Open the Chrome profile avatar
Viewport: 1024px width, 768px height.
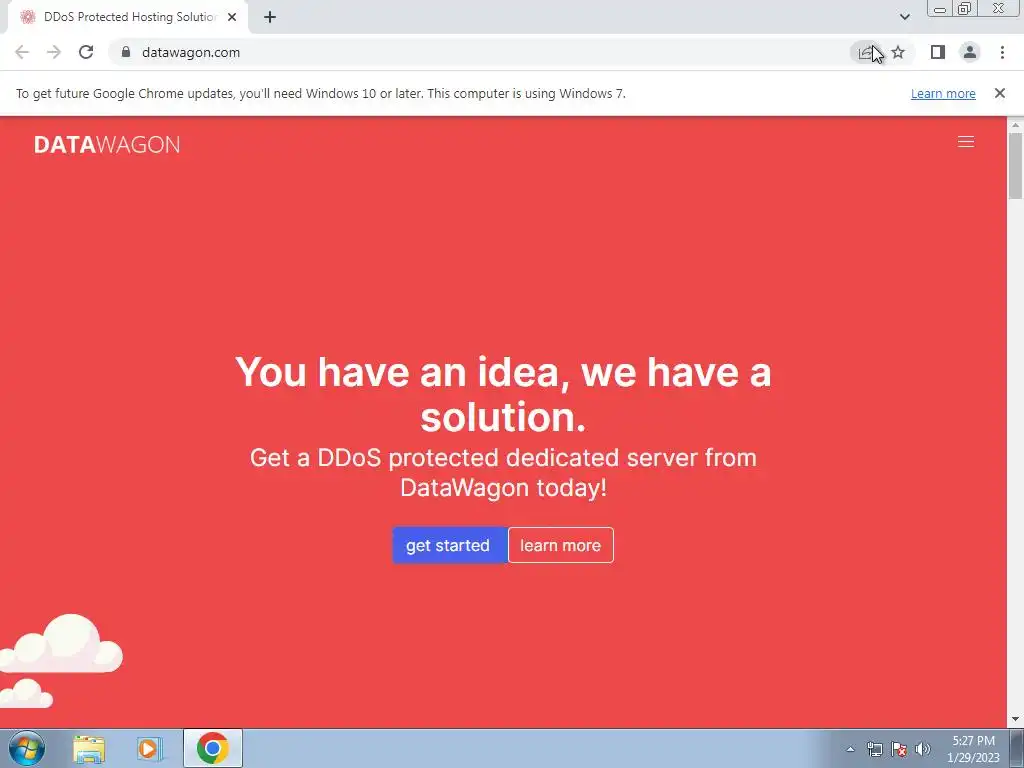[970, 52]
